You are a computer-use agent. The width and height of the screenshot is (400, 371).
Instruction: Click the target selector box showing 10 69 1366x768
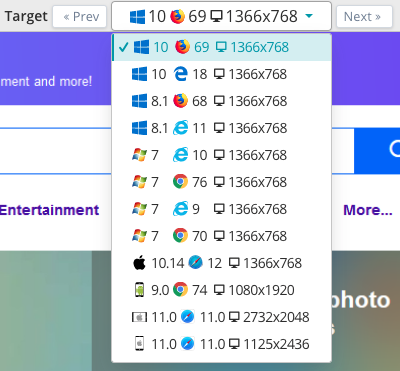[221, 16]
